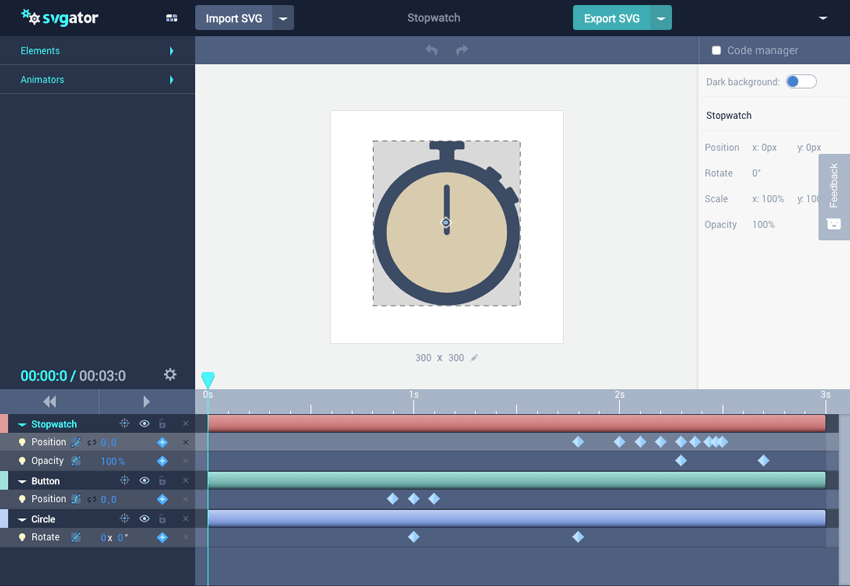The image size is (850, 586).
Task: Click the Export SVG button
Action: click(x=611, y=18)
